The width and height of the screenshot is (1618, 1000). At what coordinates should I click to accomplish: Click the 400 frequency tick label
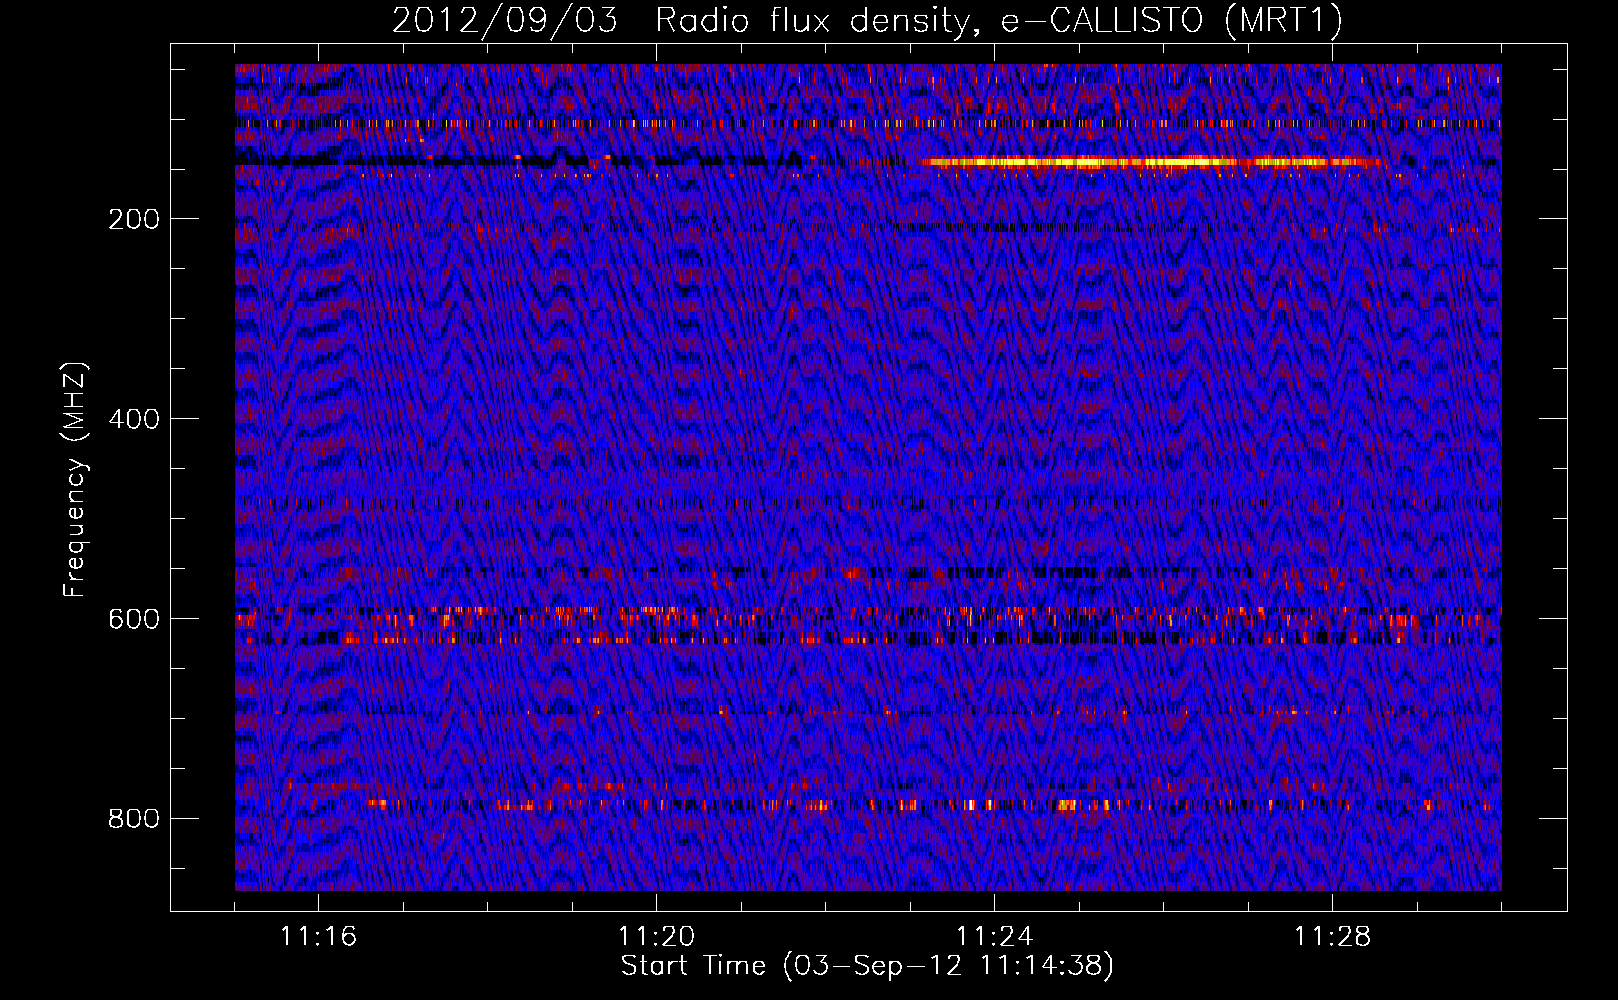(134, 419)
